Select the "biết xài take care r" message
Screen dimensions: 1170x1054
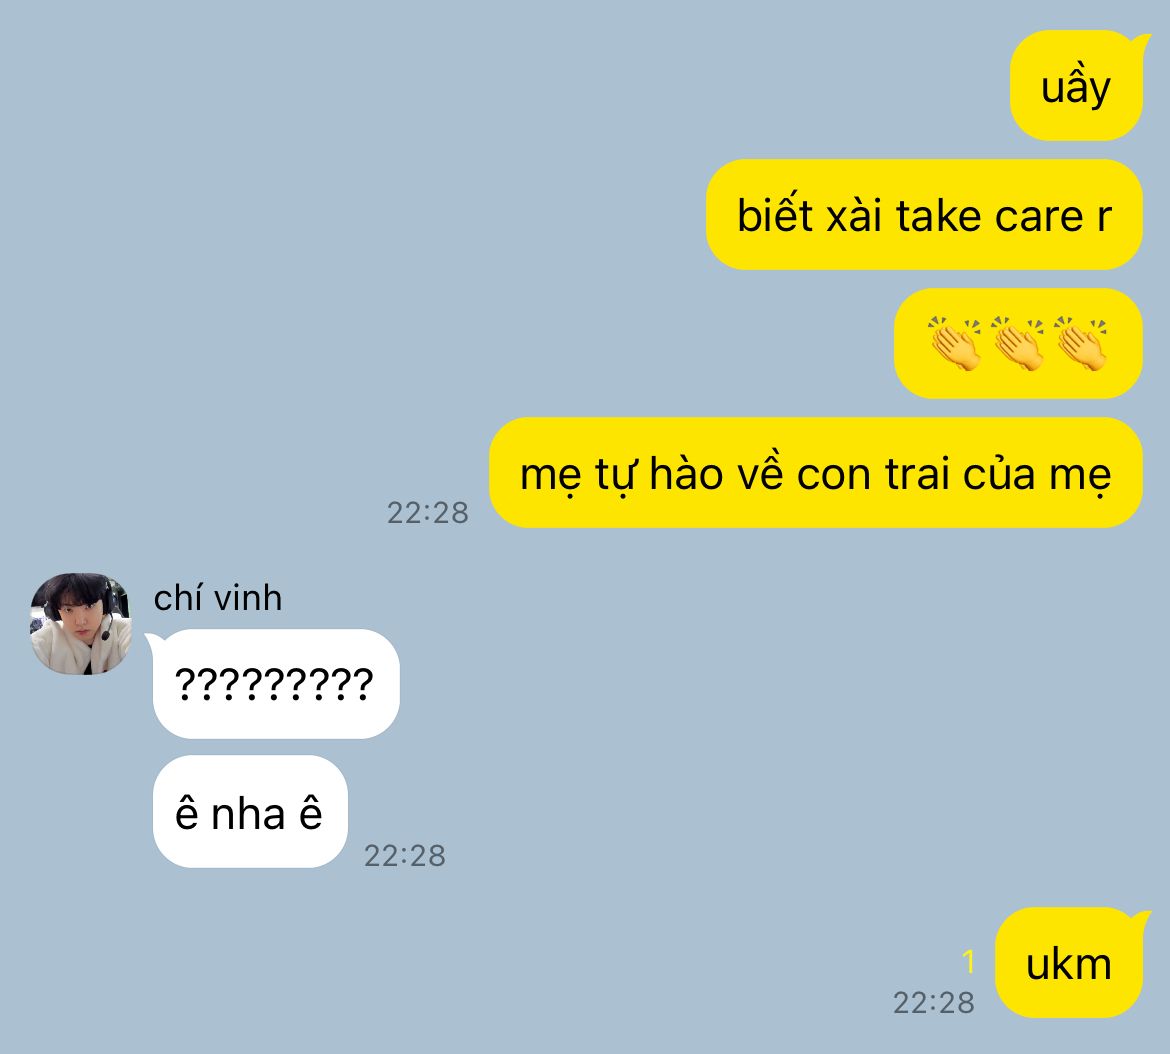pyautogui.click(x=925, y=215)
